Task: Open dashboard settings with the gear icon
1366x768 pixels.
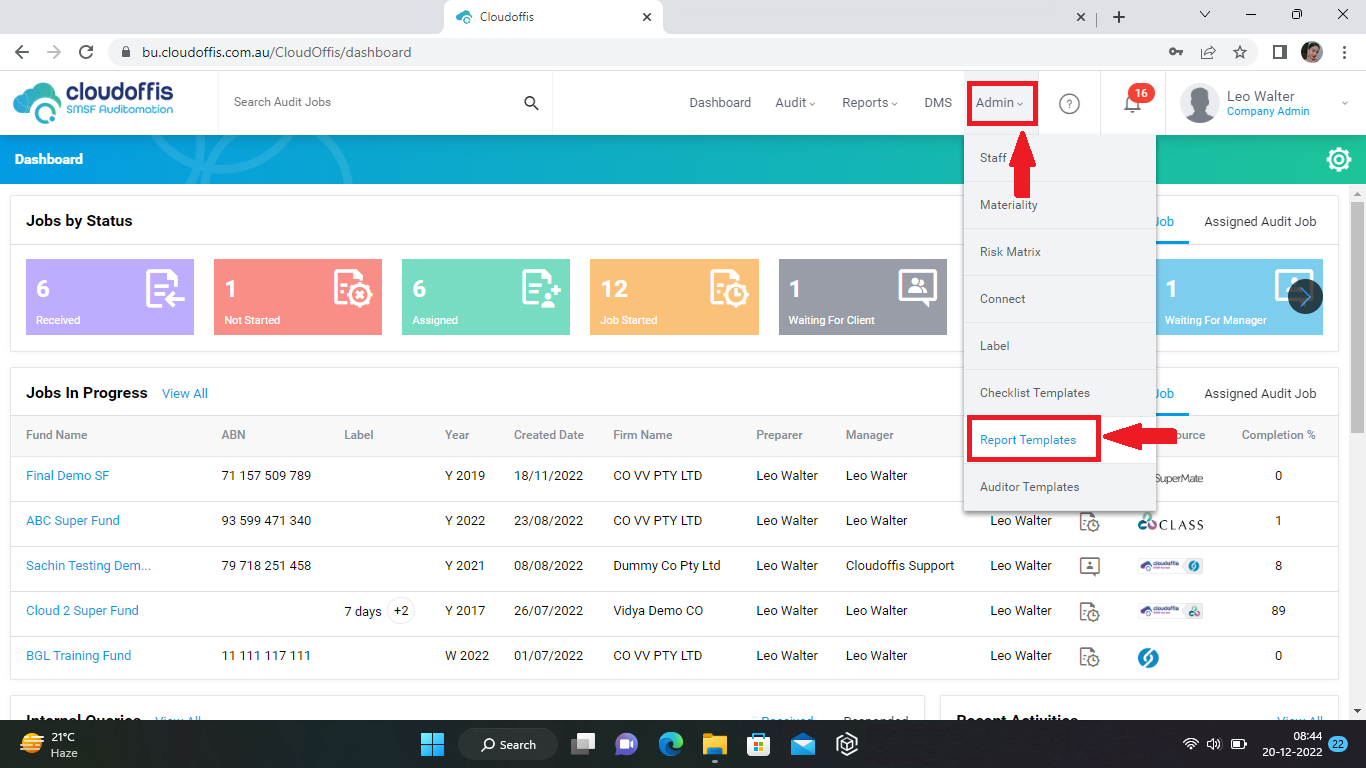Action: (x=1339, y=159)
